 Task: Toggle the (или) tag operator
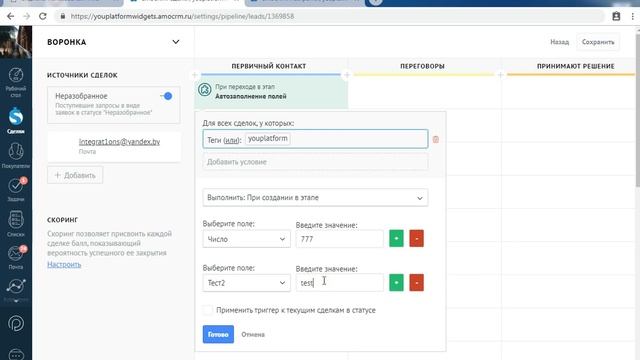pos(232,140)
